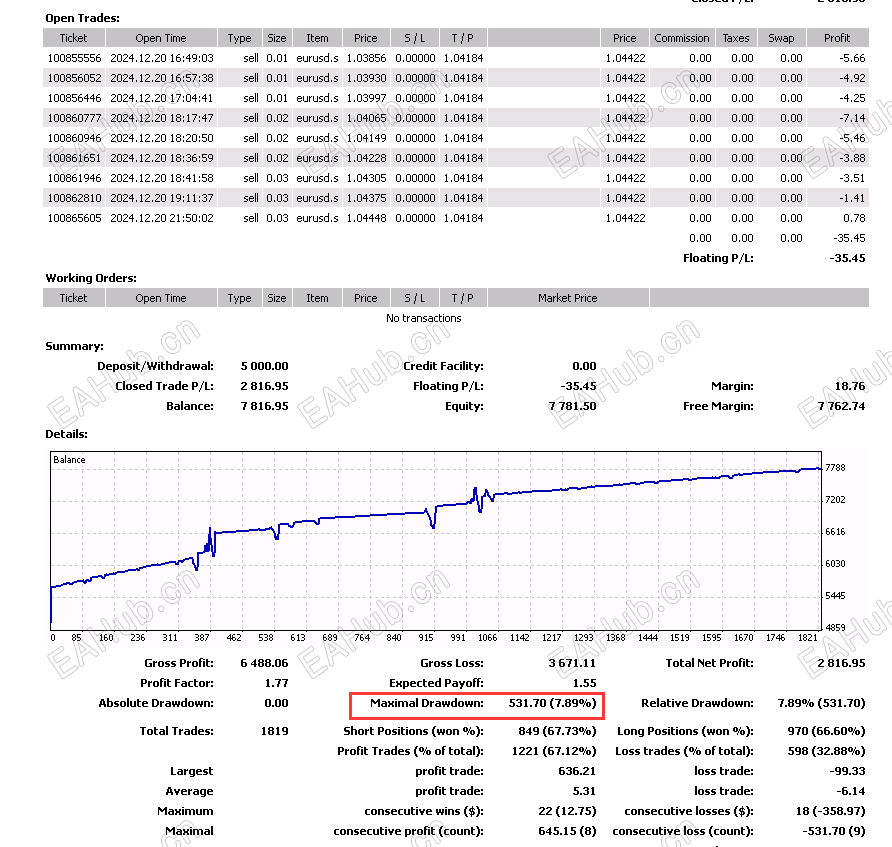Click ticket number 100862810
This screenshot has height=847, width=892.
[x=74, y=198]
